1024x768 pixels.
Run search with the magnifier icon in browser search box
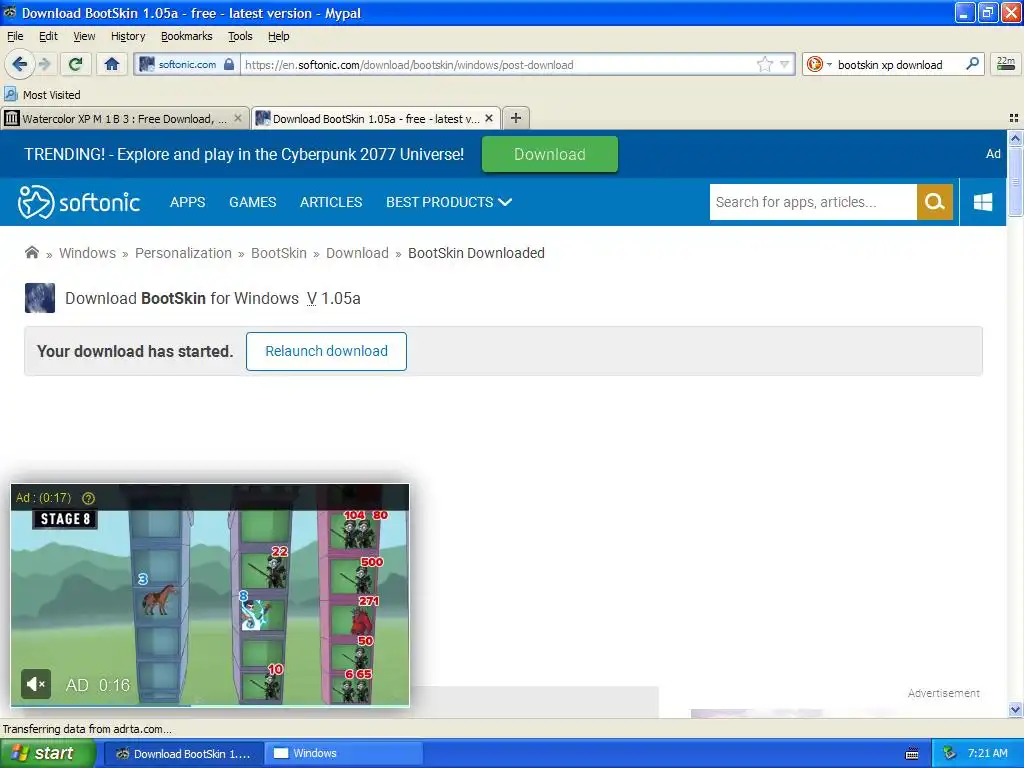[x=972, y=64]
